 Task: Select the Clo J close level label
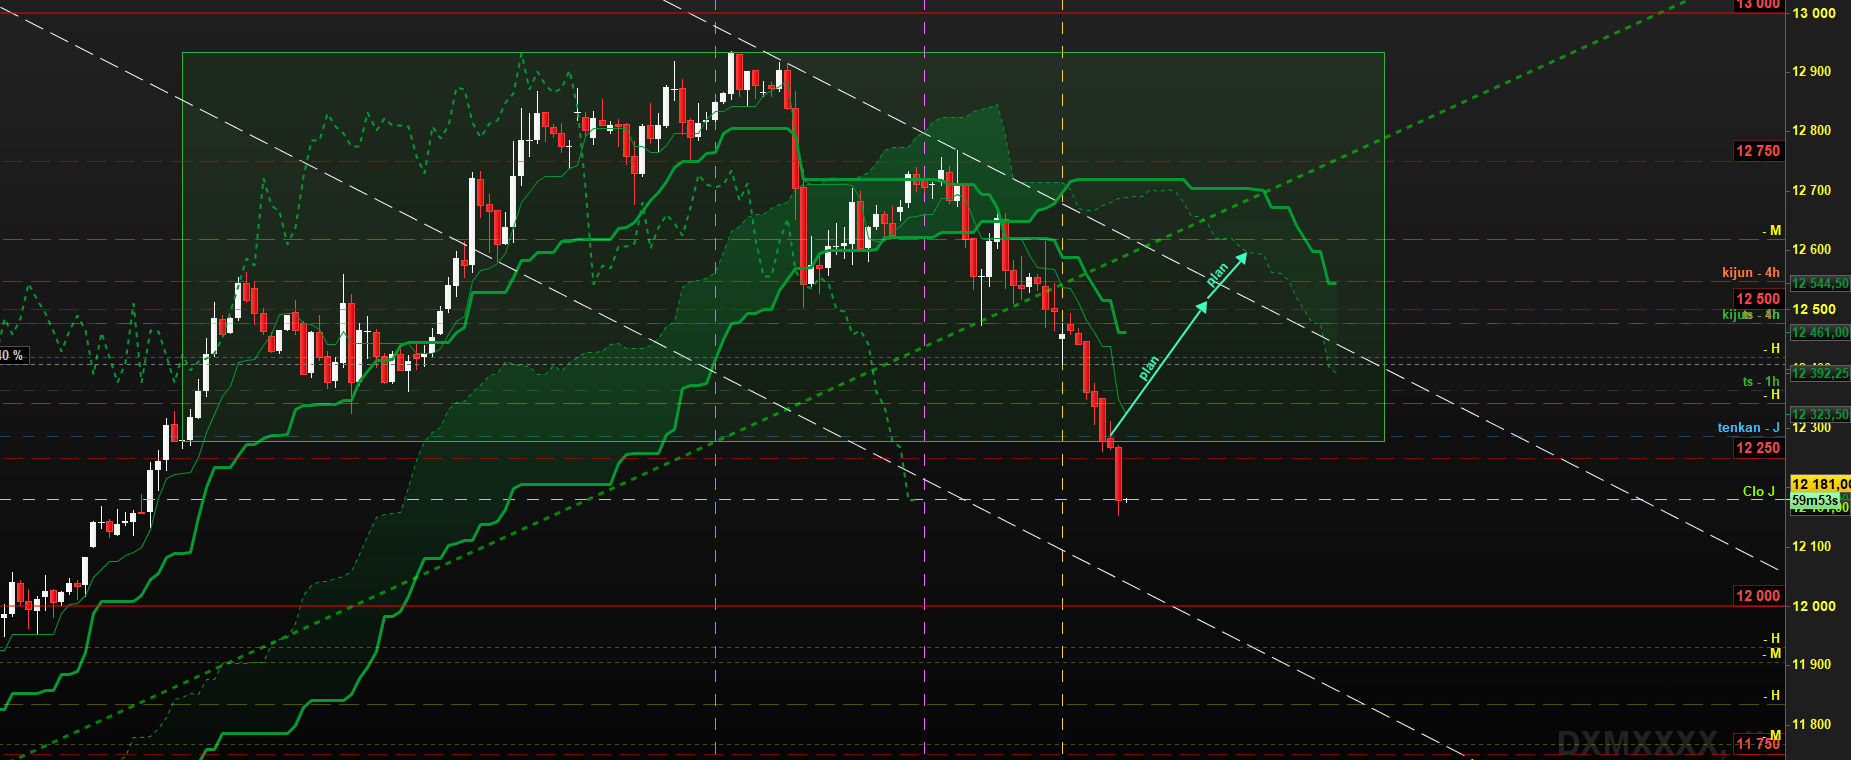pyautogui.click(x=1759, y=491)
